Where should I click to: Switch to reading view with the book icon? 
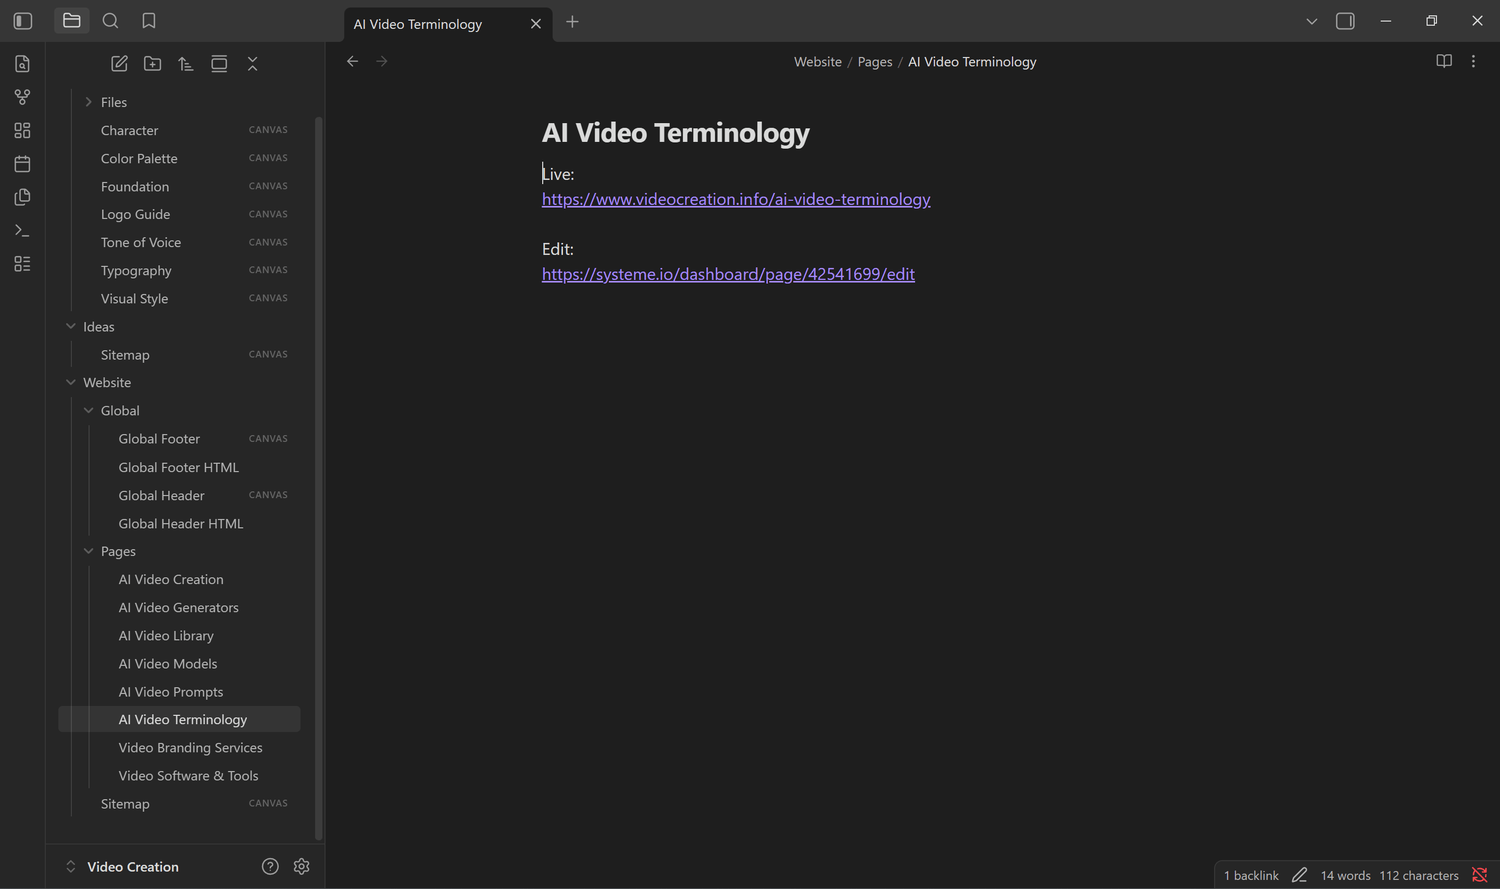coord(1444,62)
